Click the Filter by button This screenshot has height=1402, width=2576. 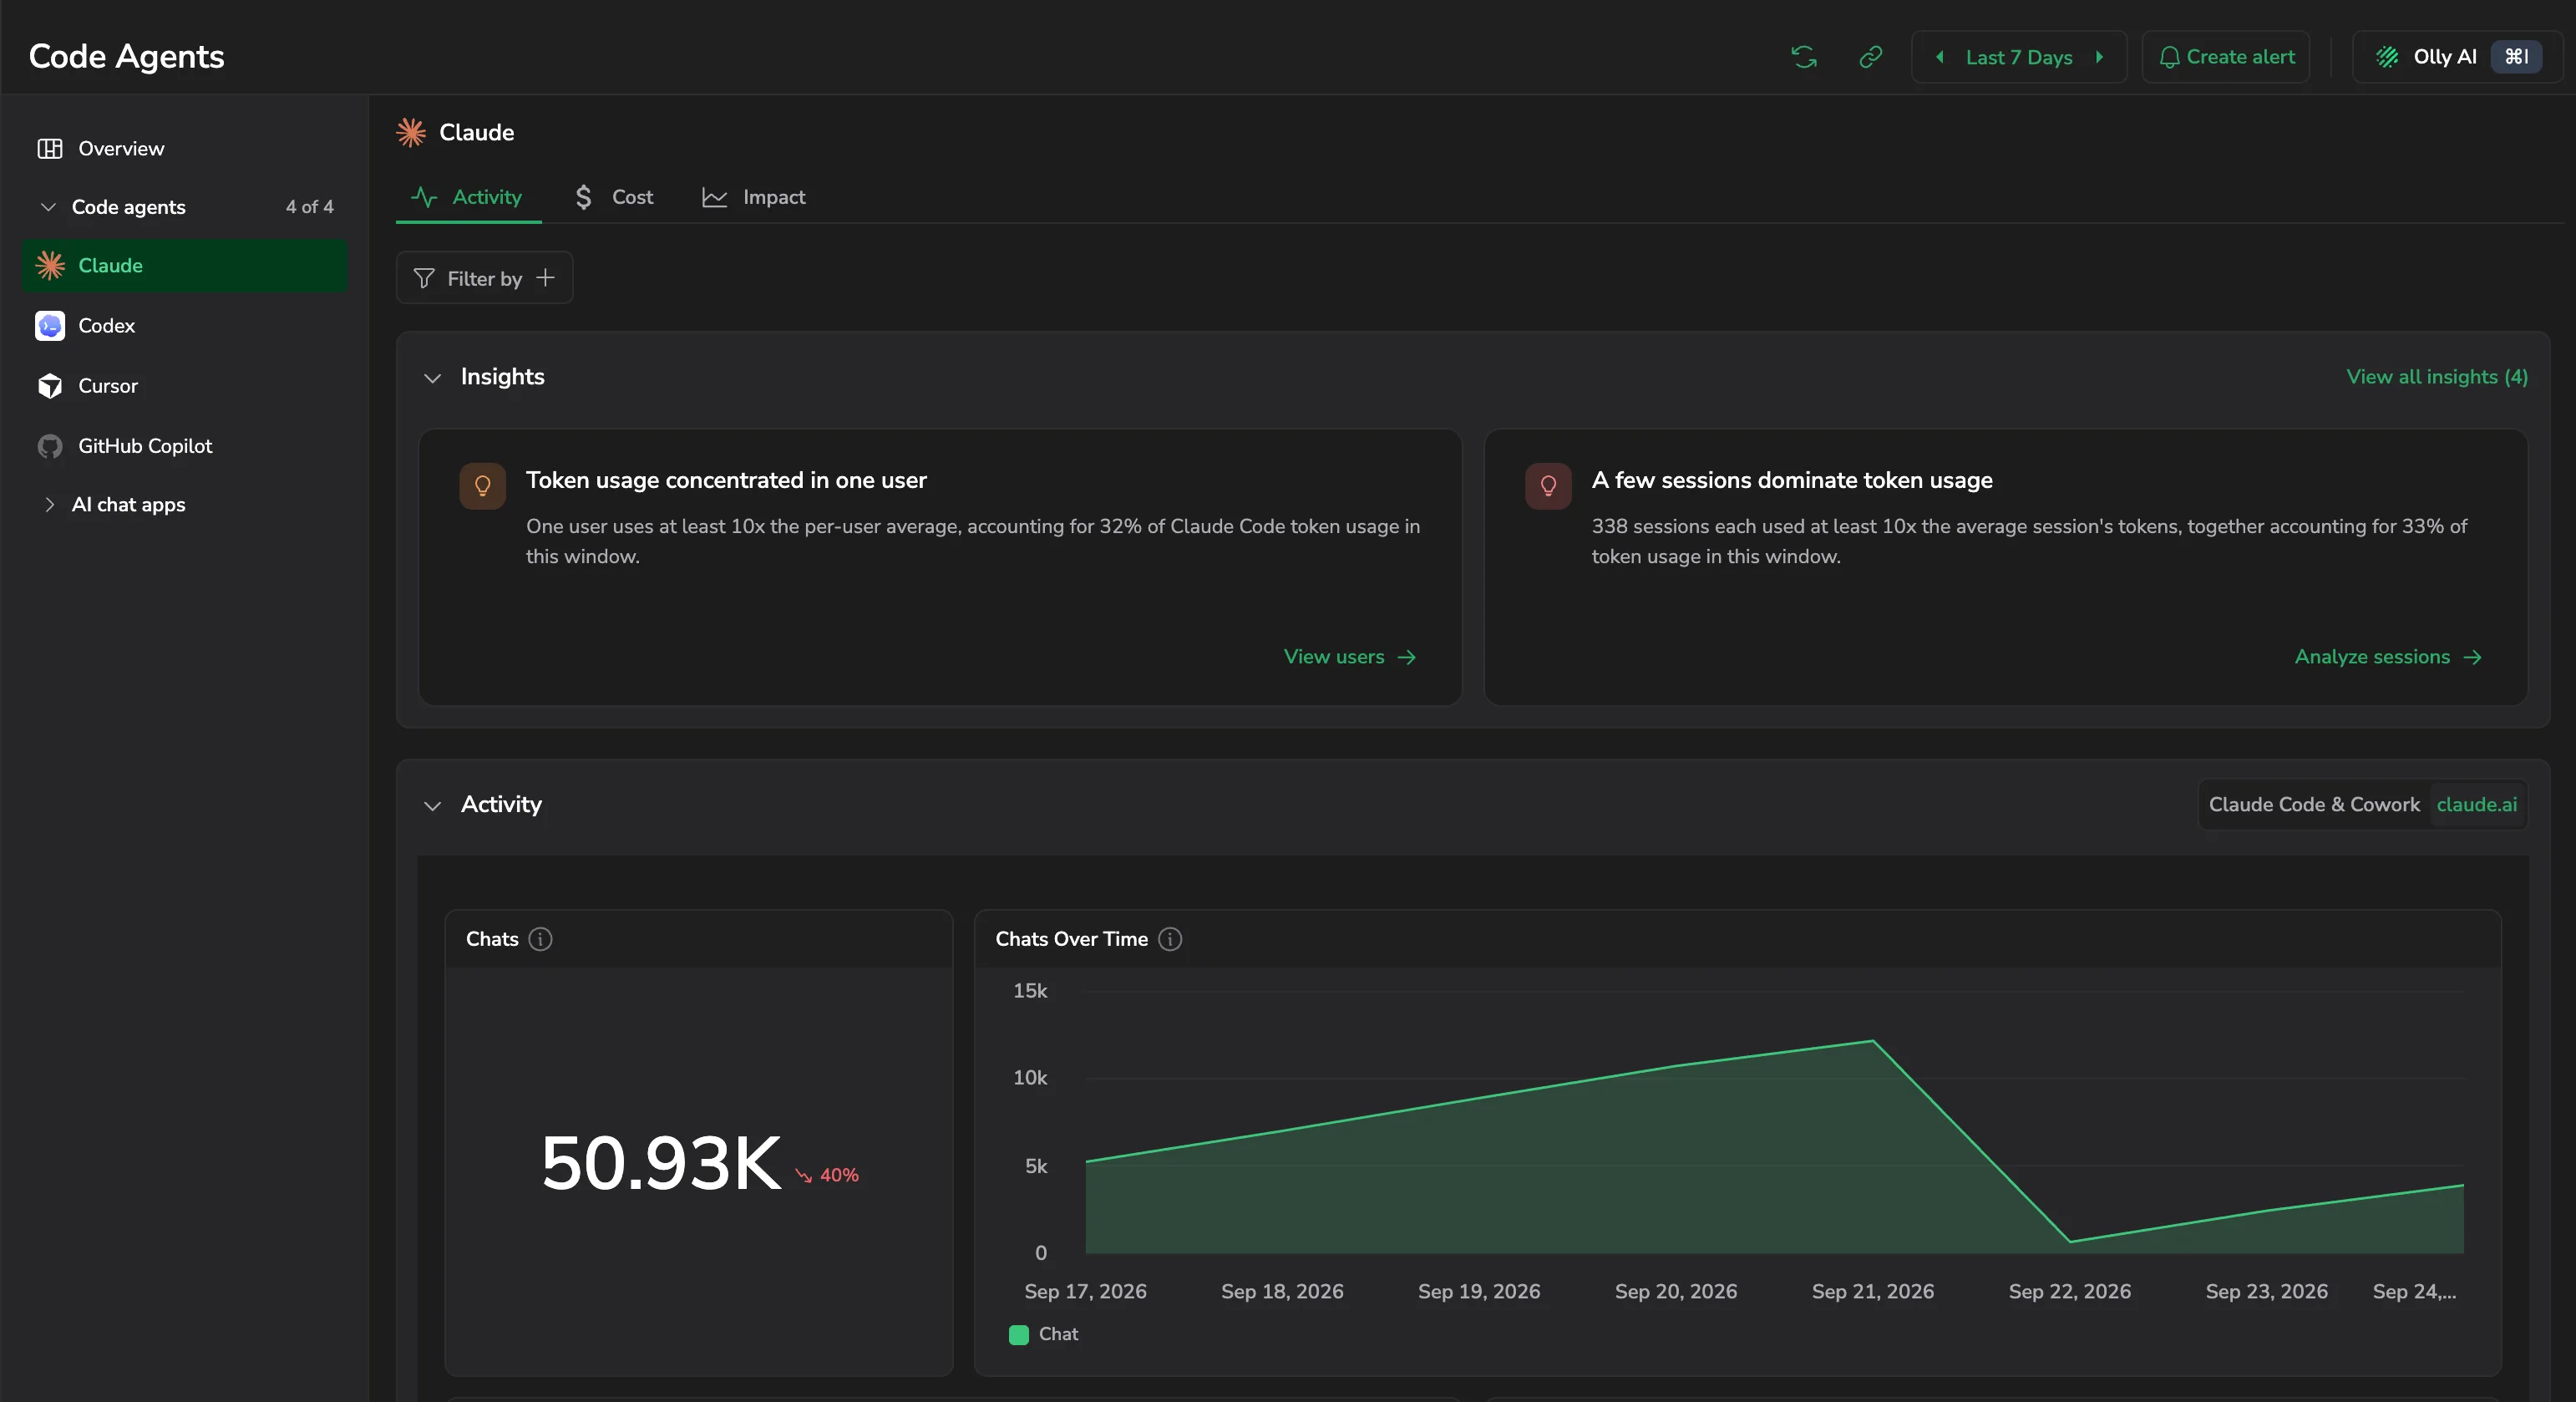[x=484, y=278]
